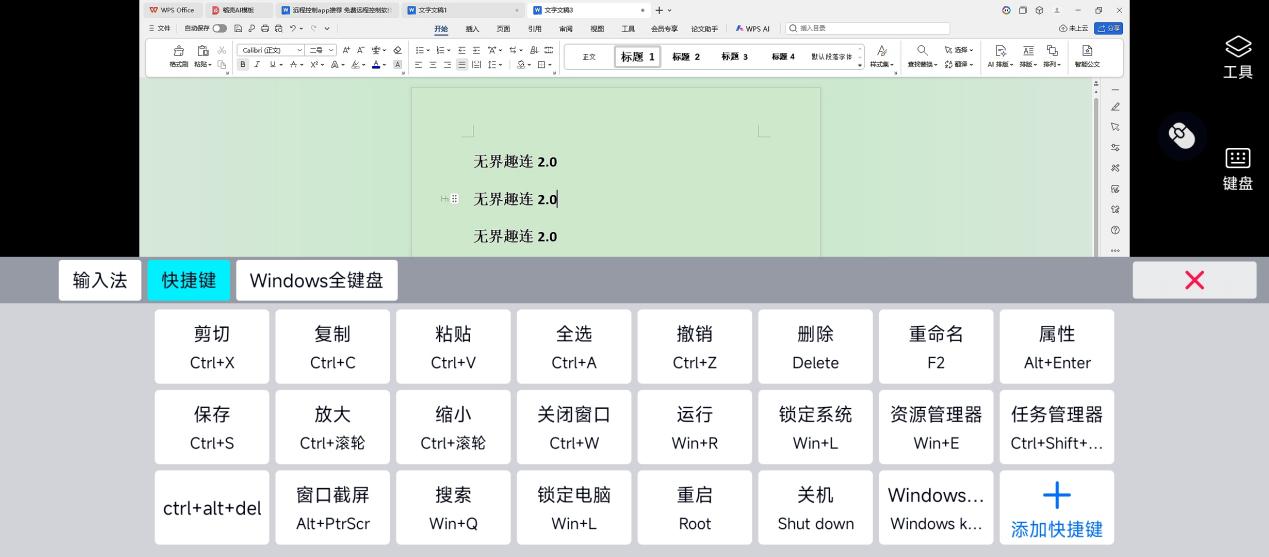The width and height of the screenshot is (1269, 557).
Task: Select the Windows full keyboard tab
Action: click(317, 280)
